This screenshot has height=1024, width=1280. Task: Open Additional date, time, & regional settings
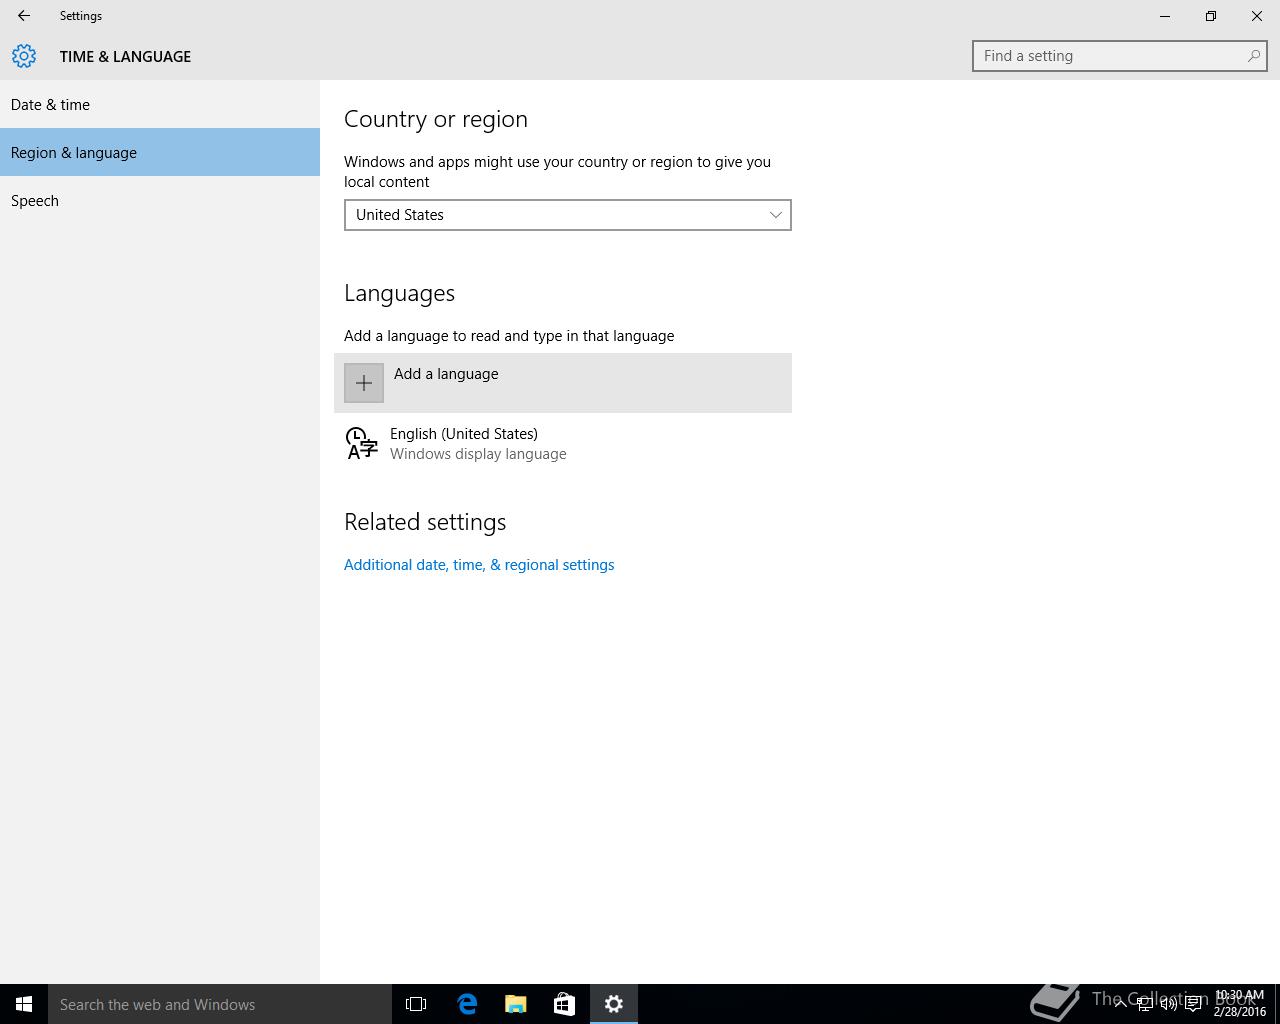click(x=479, y=565)
